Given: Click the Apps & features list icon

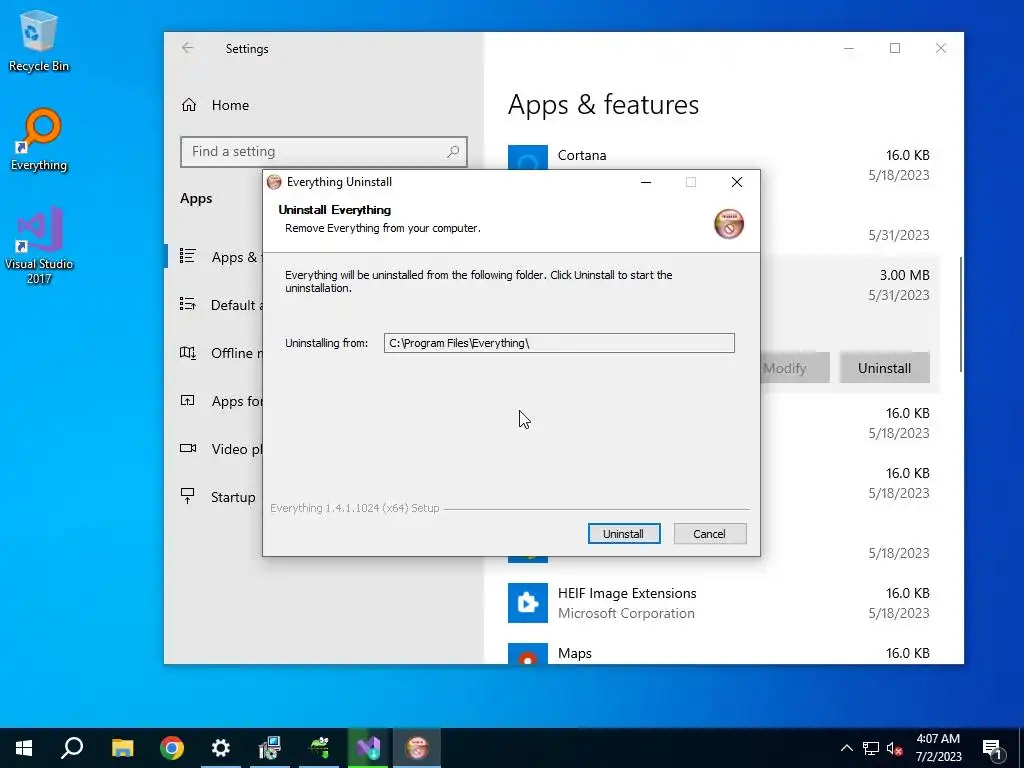Looking at the screenshot, I should pyautogui.click(x=187, y=256).
